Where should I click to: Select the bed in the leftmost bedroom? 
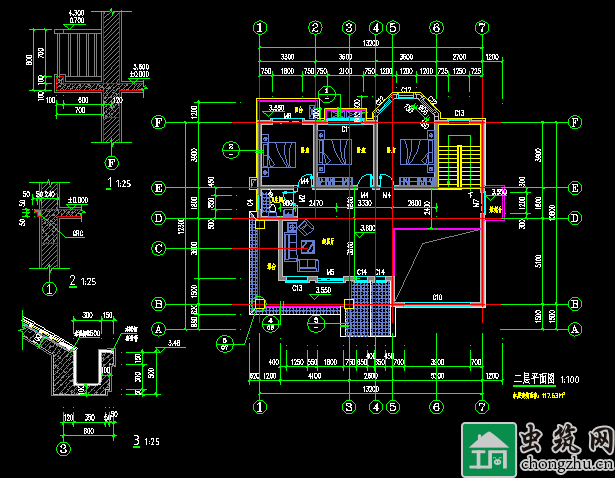[279, 156]
